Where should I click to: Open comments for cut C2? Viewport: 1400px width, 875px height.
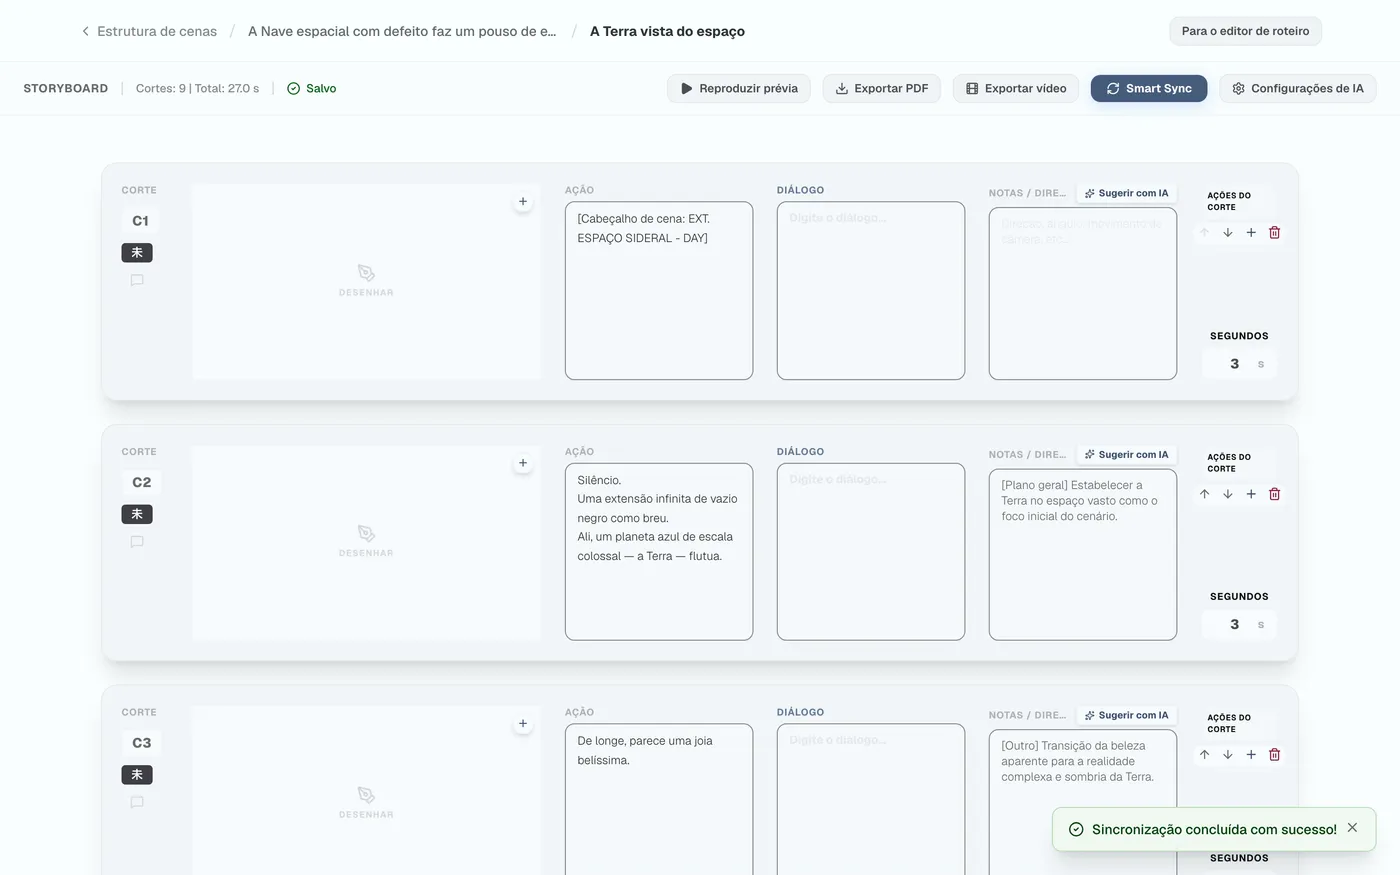point(137,542)
